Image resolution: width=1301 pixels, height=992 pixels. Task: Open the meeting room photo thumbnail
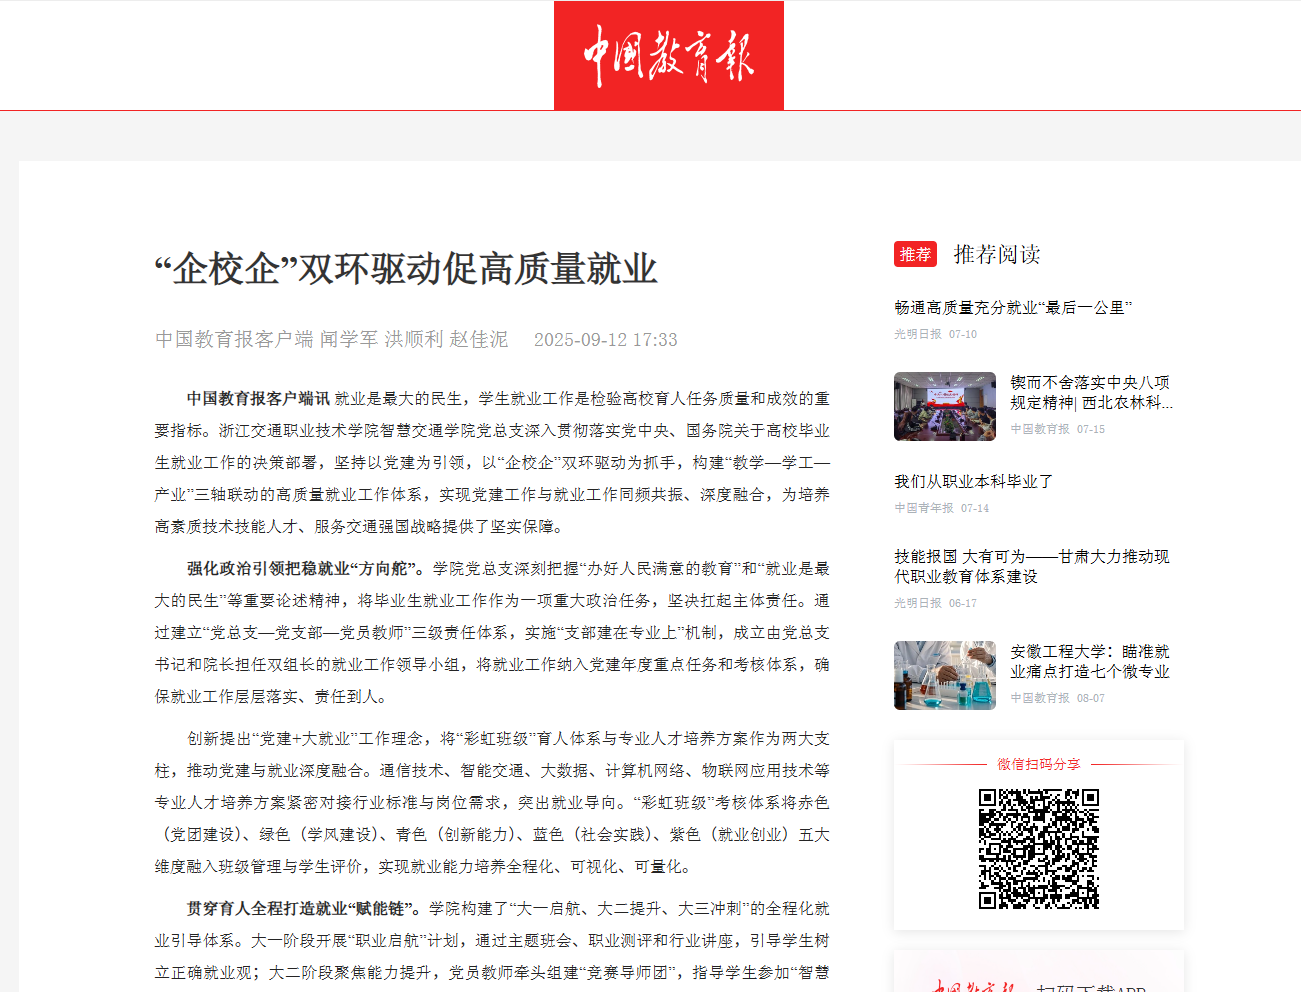[944, 406]
